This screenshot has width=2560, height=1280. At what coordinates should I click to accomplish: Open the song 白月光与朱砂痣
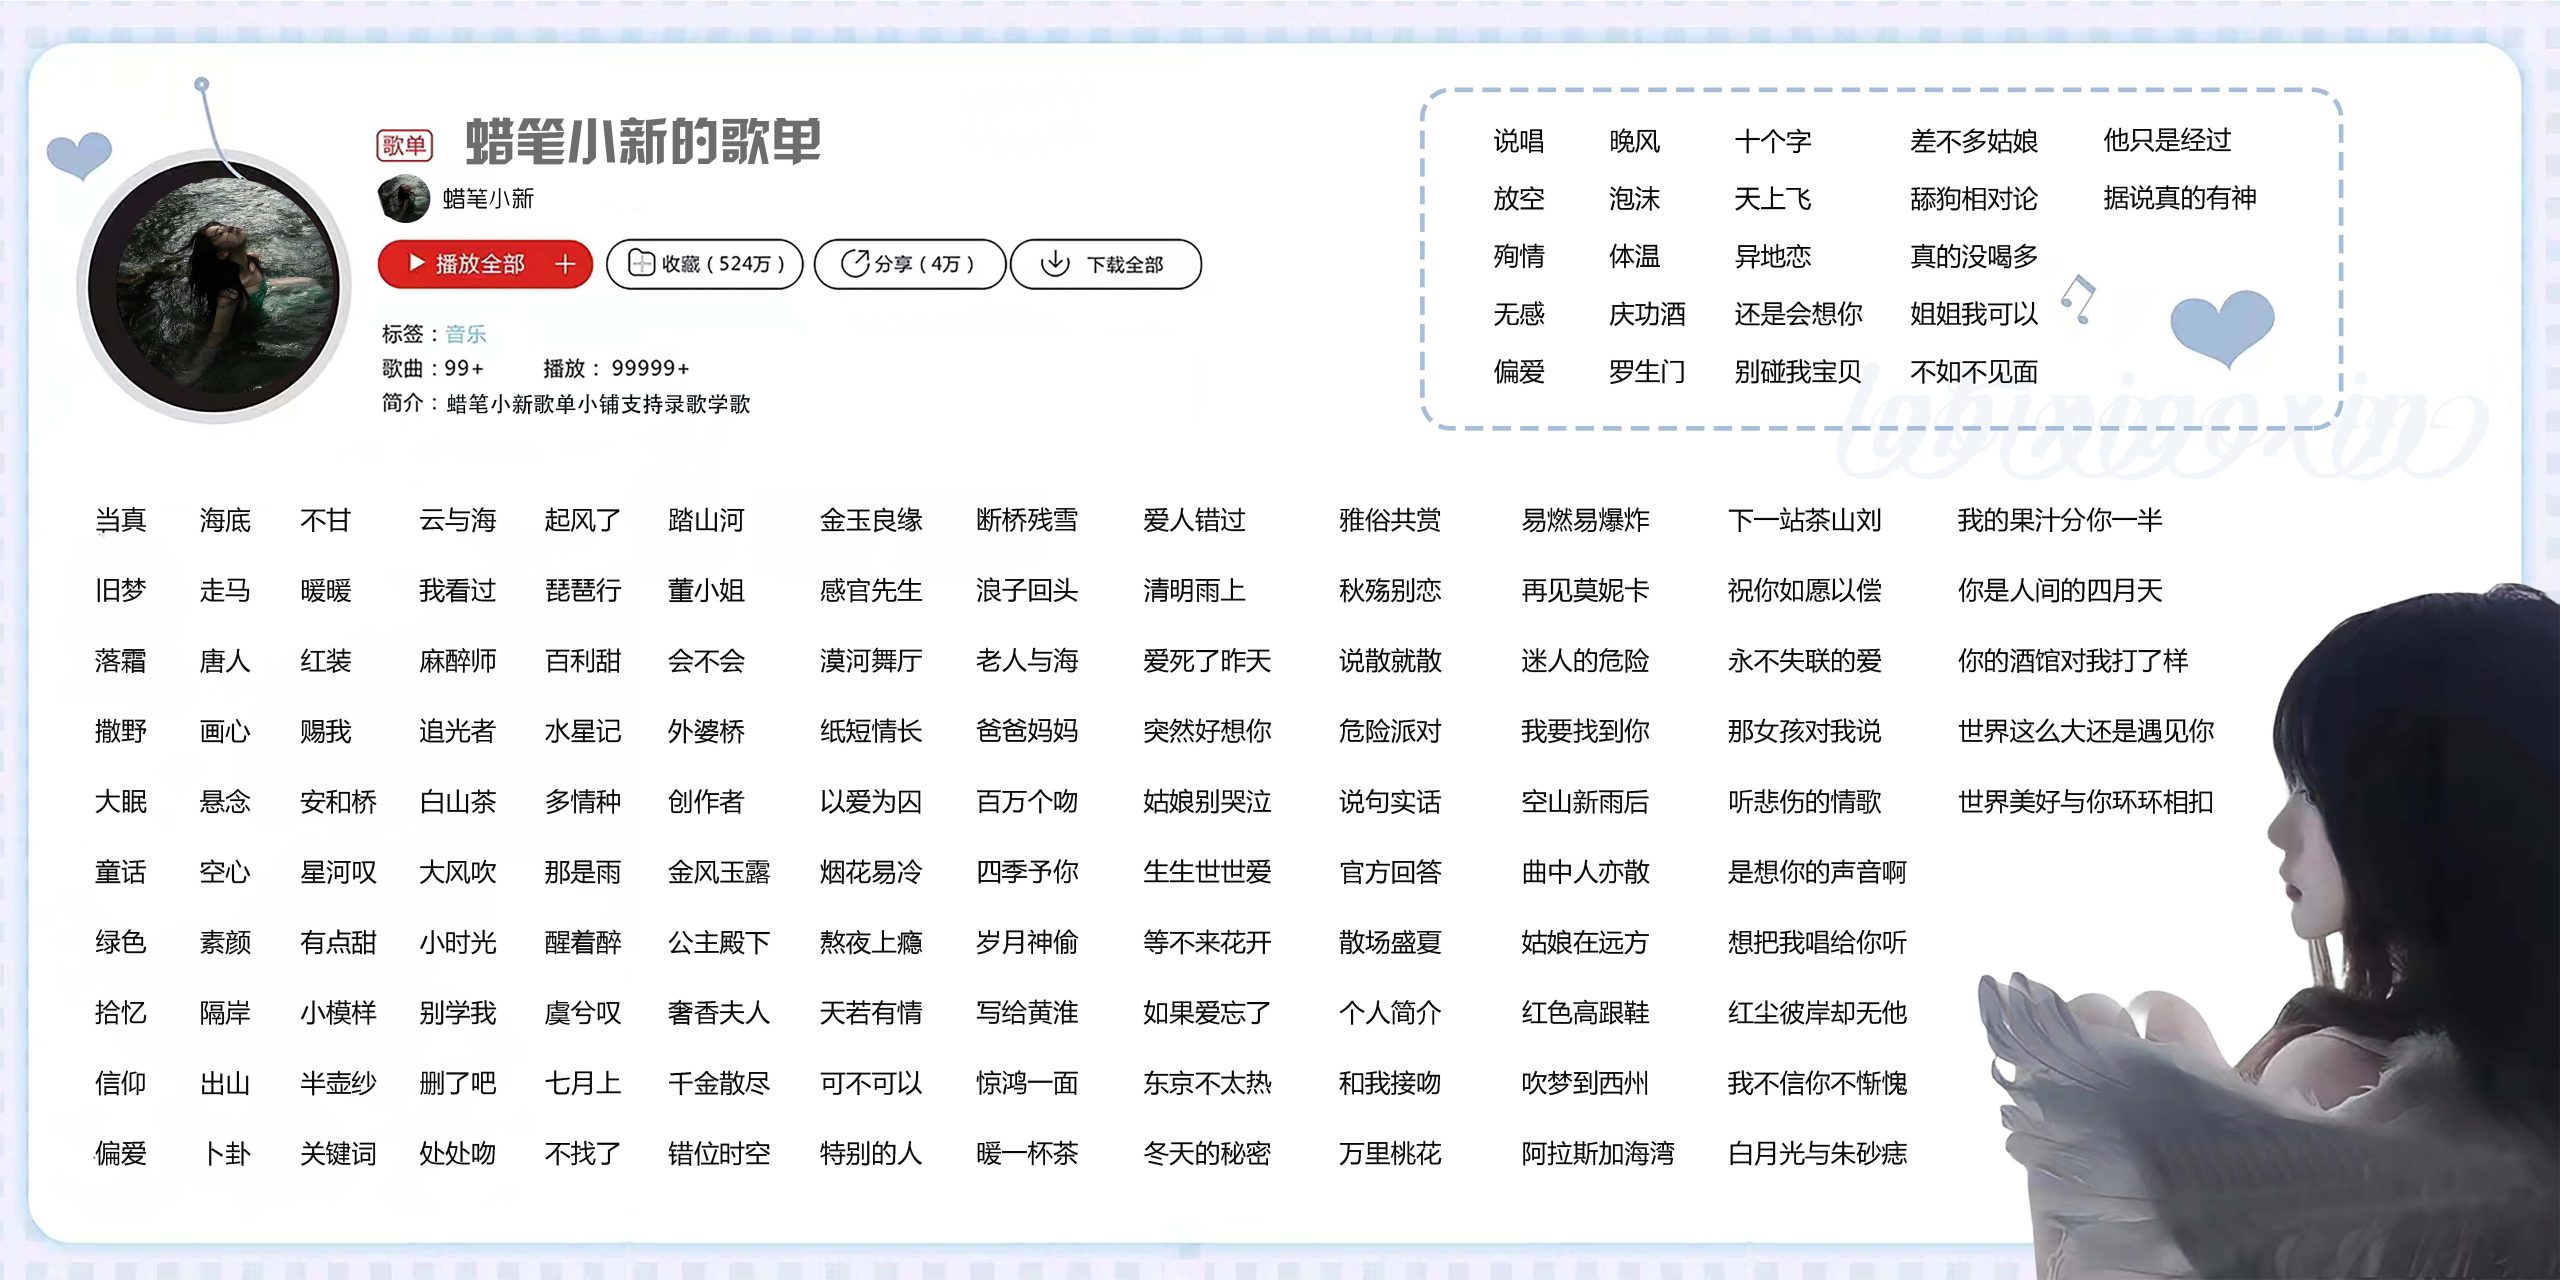pos(1818,1153)
